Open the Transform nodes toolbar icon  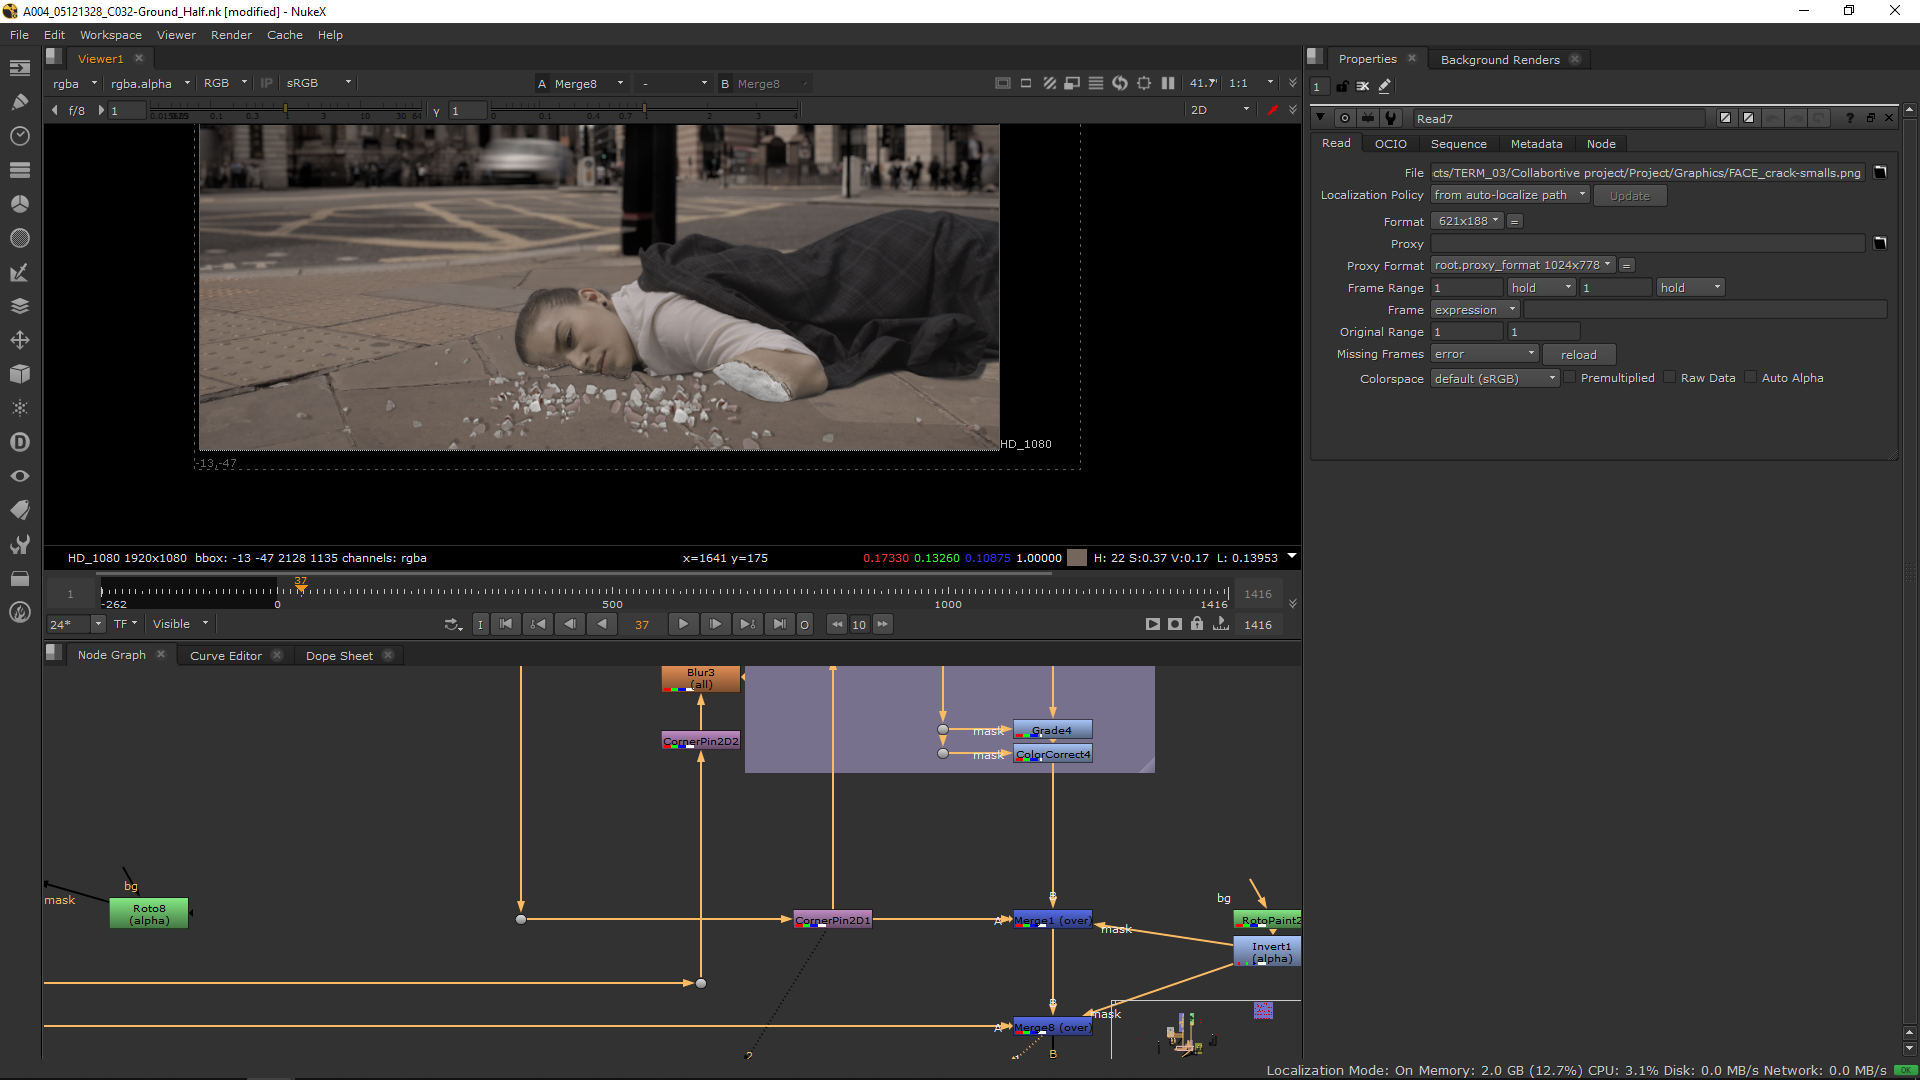[19, 340]
